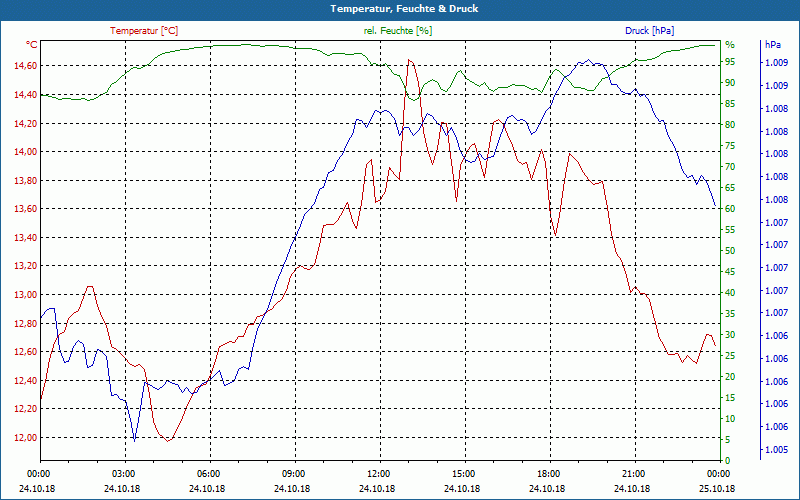Click the 25 tick on humidity axis
This screenshot has width=800, height=500.
(x=730, y=356)
